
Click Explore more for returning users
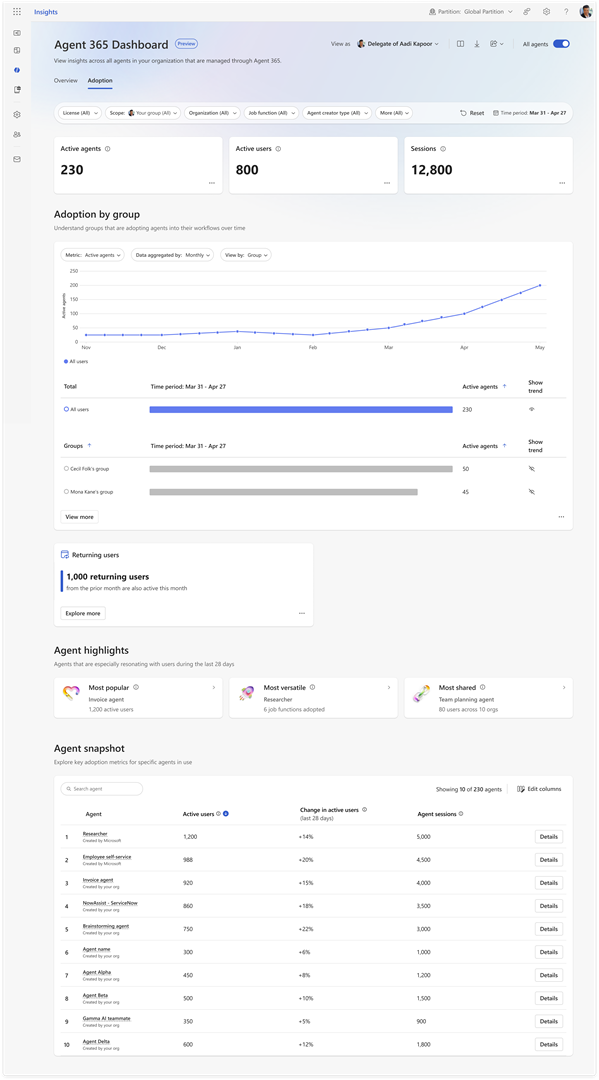point(83,613)
